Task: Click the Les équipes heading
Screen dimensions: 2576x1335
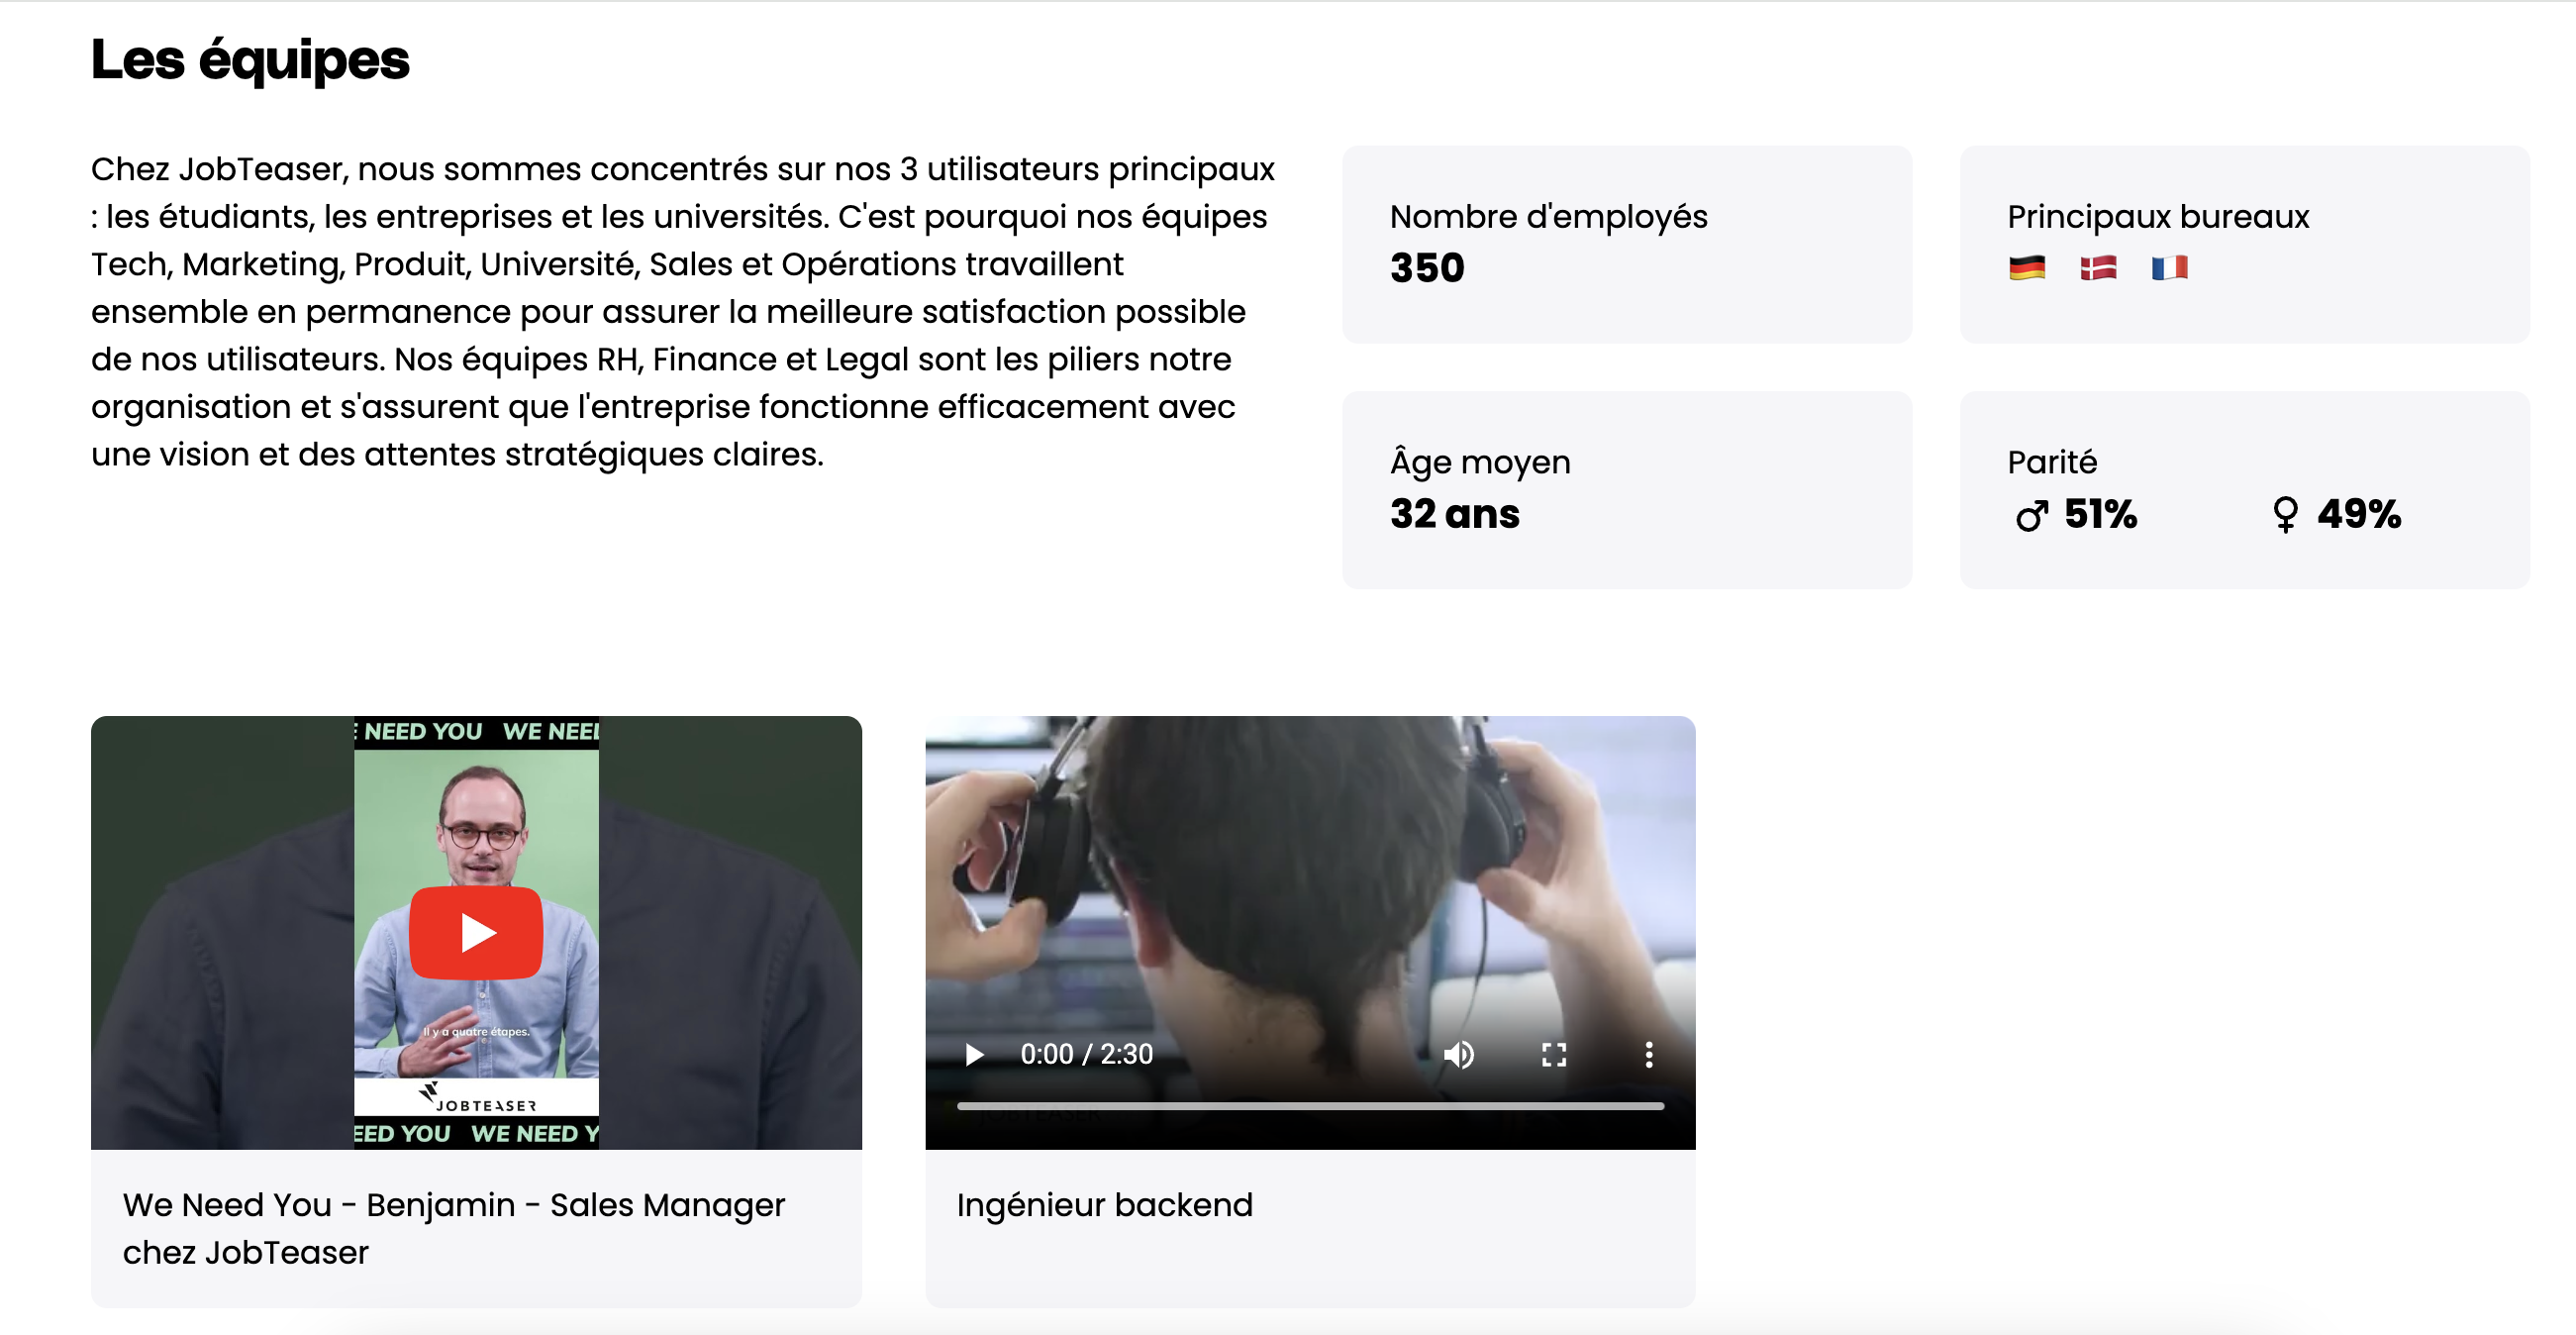Action: (x=250, y=60)
